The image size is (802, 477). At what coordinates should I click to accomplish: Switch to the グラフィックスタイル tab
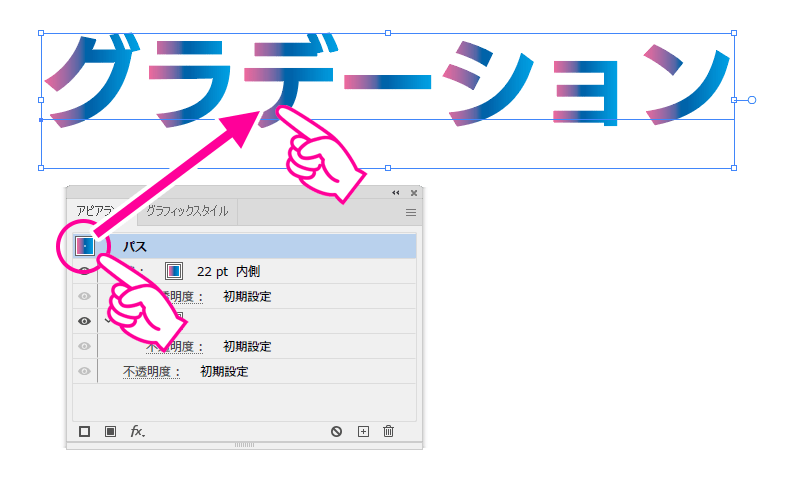click(187, 211)
